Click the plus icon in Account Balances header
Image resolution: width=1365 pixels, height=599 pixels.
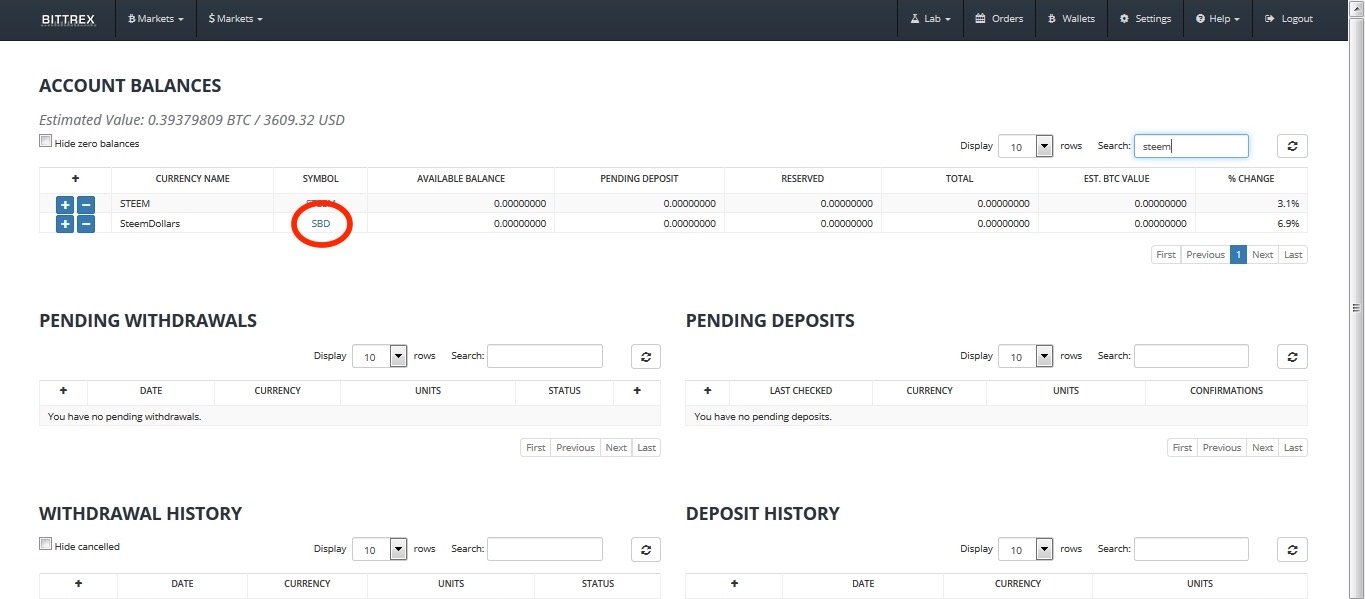[x=75, y=179]
